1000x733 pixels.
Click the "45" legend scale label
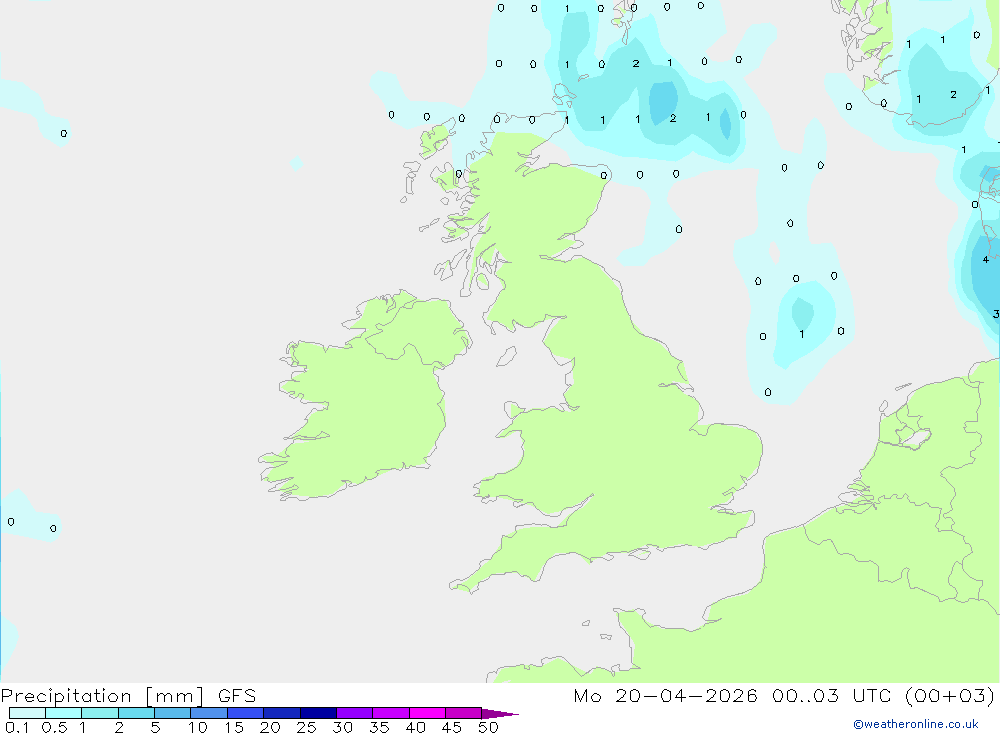click(452, 727)
